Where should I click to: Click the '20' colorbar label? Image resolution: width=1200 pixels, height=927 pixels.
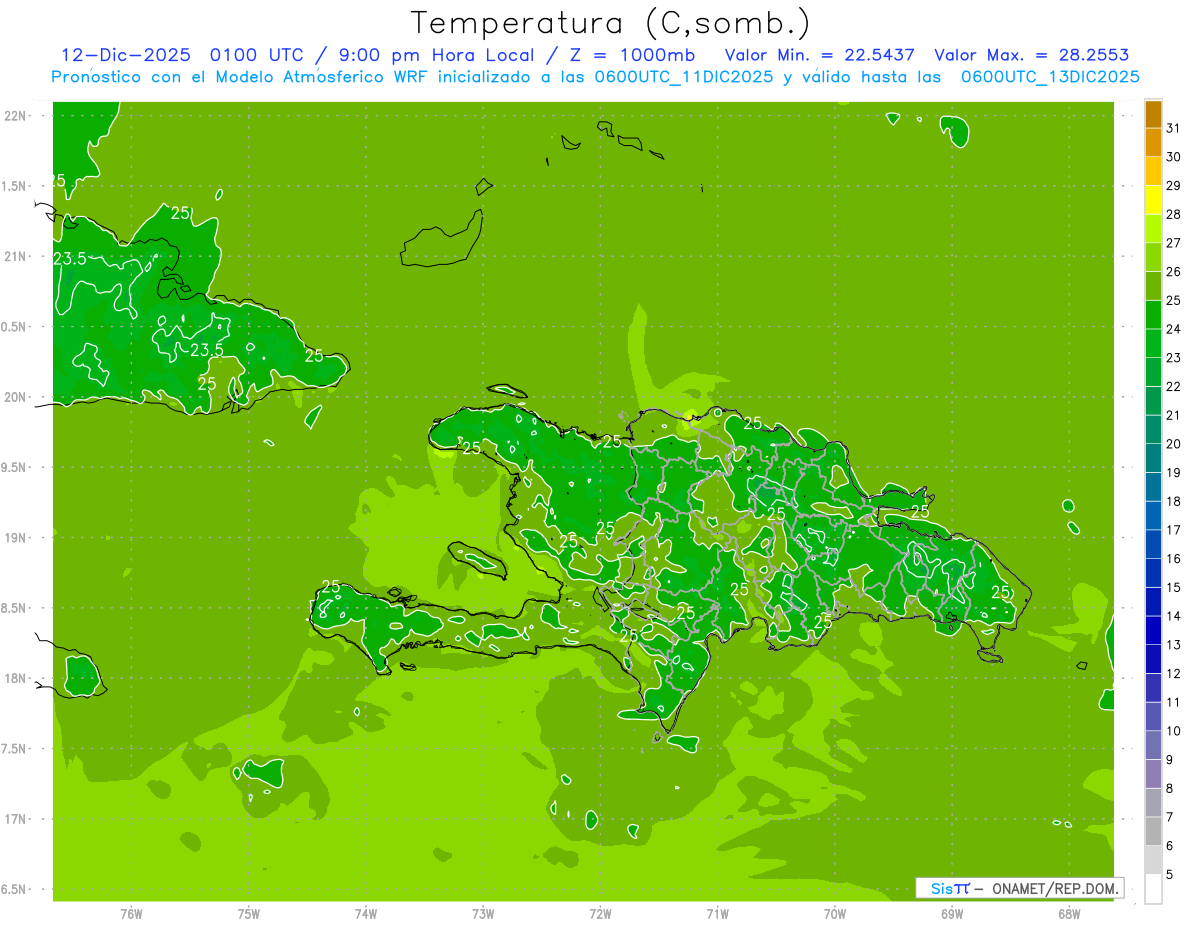[x=1173, y=444]
